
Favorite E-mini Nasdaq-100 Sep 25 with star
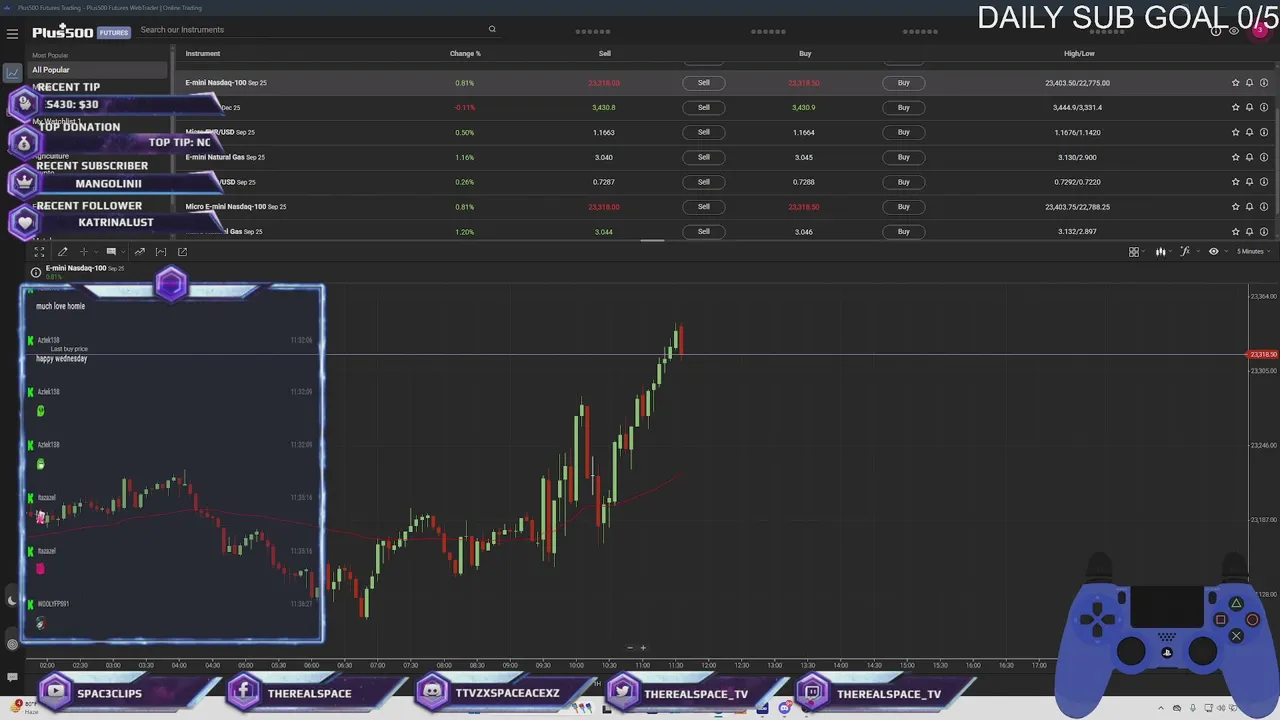pos(1235,83)
